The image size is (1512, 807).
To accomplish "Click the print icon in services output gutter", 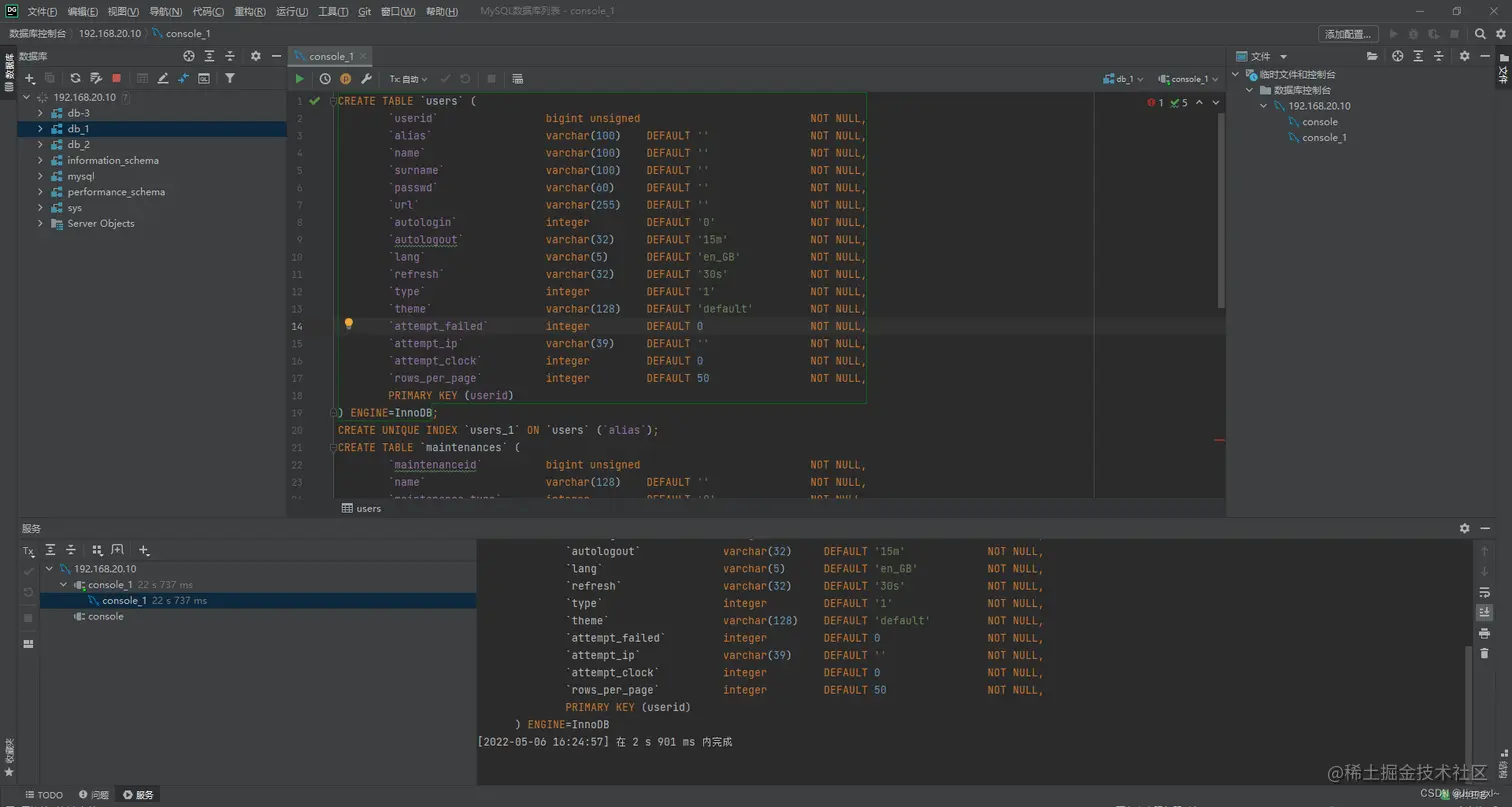I will 1484,633.
